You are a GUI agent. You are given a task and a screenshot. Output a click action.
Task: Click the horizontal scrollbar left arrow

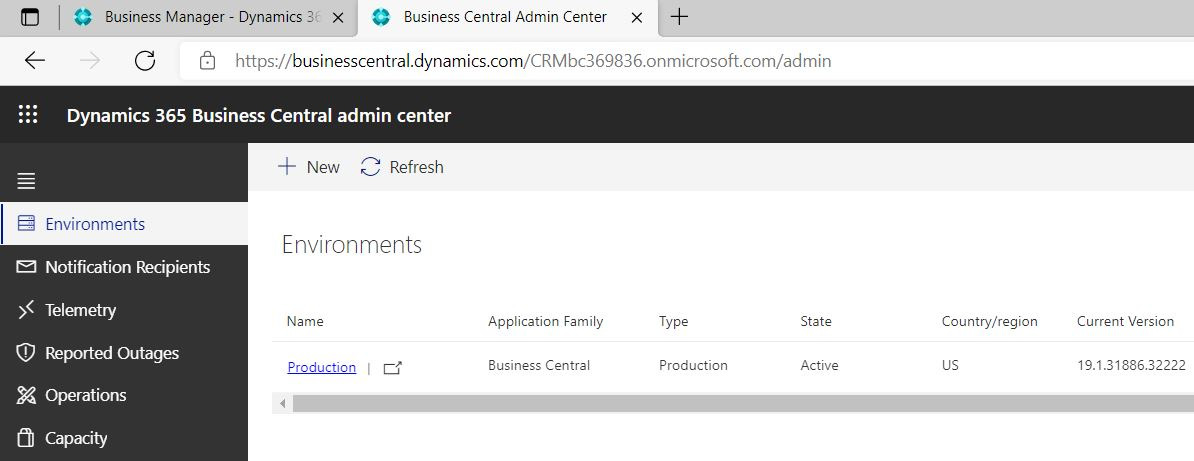(283, 403)
